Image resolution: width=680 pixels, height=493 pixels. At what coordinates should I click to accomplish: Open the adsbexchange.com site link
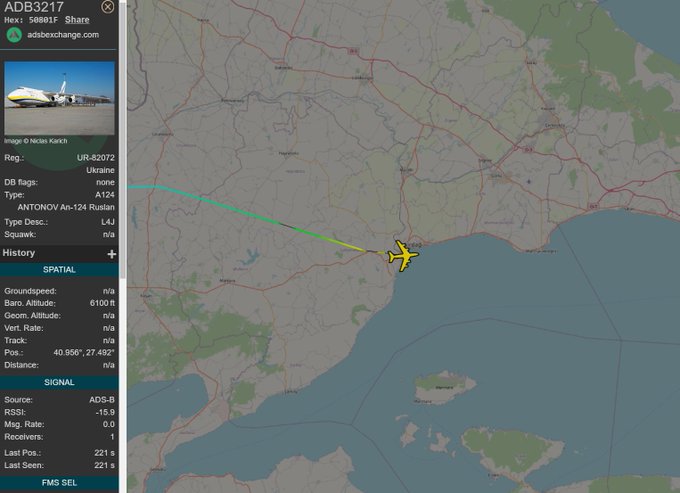[x=63, y=35]
